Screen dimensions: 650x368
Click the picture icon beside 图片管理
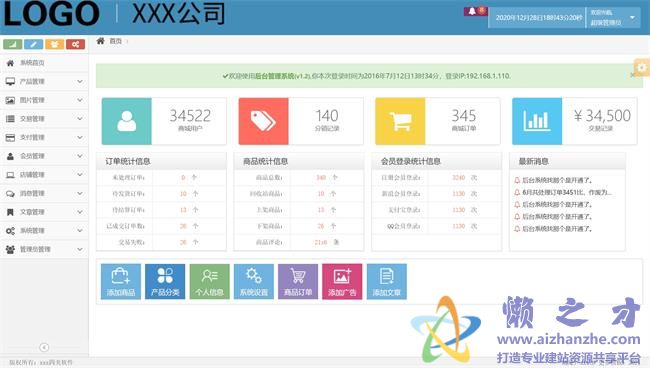(10, 100)
